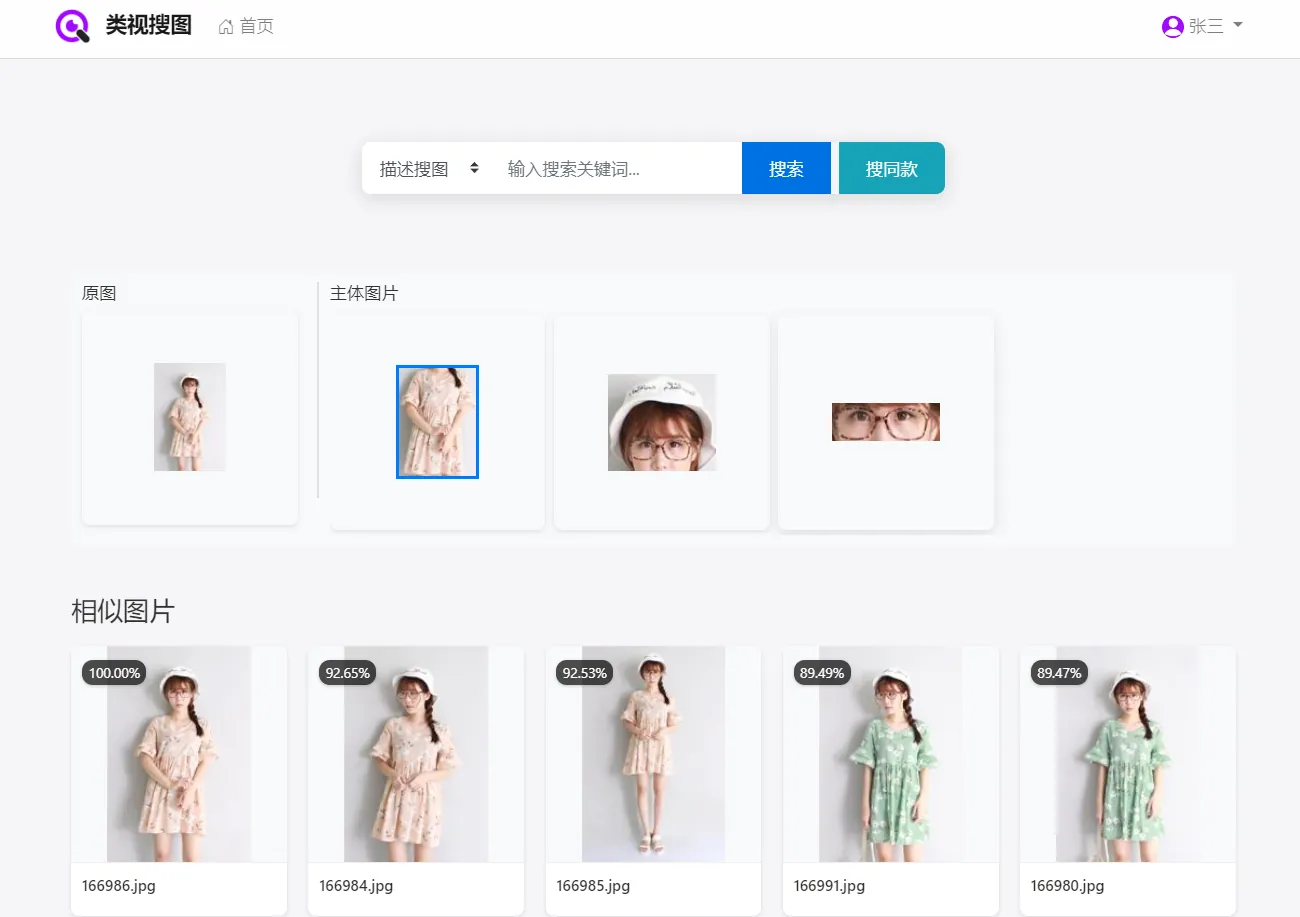Select the eyes-and-glasses subject crop

click(x=885, y=421)
